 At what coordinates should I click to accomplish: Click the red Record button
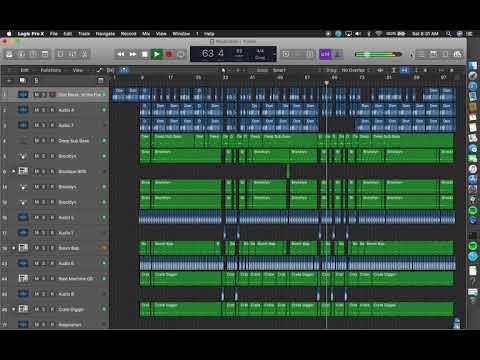(x=169, y=54)
